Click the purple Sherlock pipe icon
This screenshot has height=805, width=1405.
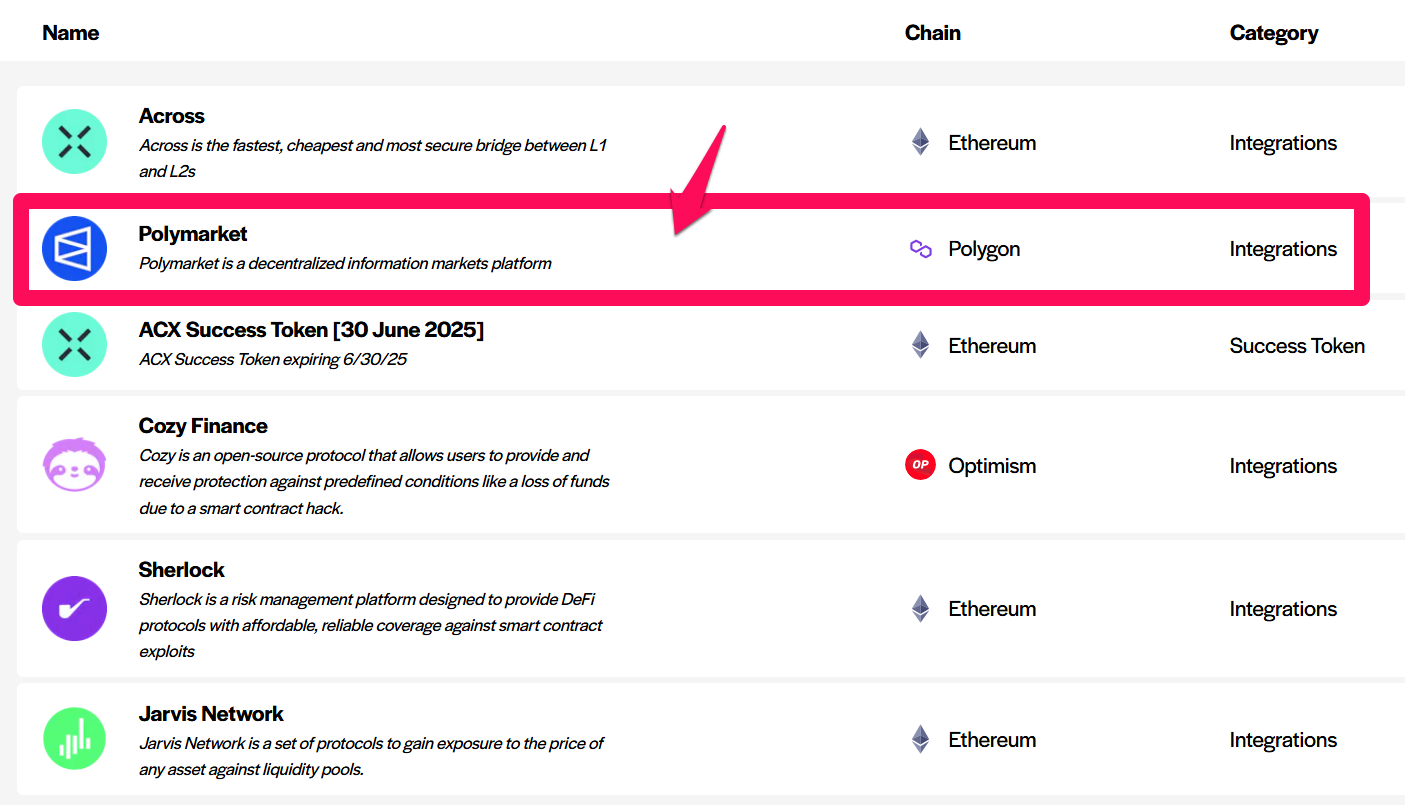pyautogui.click(x=74, y=608)
